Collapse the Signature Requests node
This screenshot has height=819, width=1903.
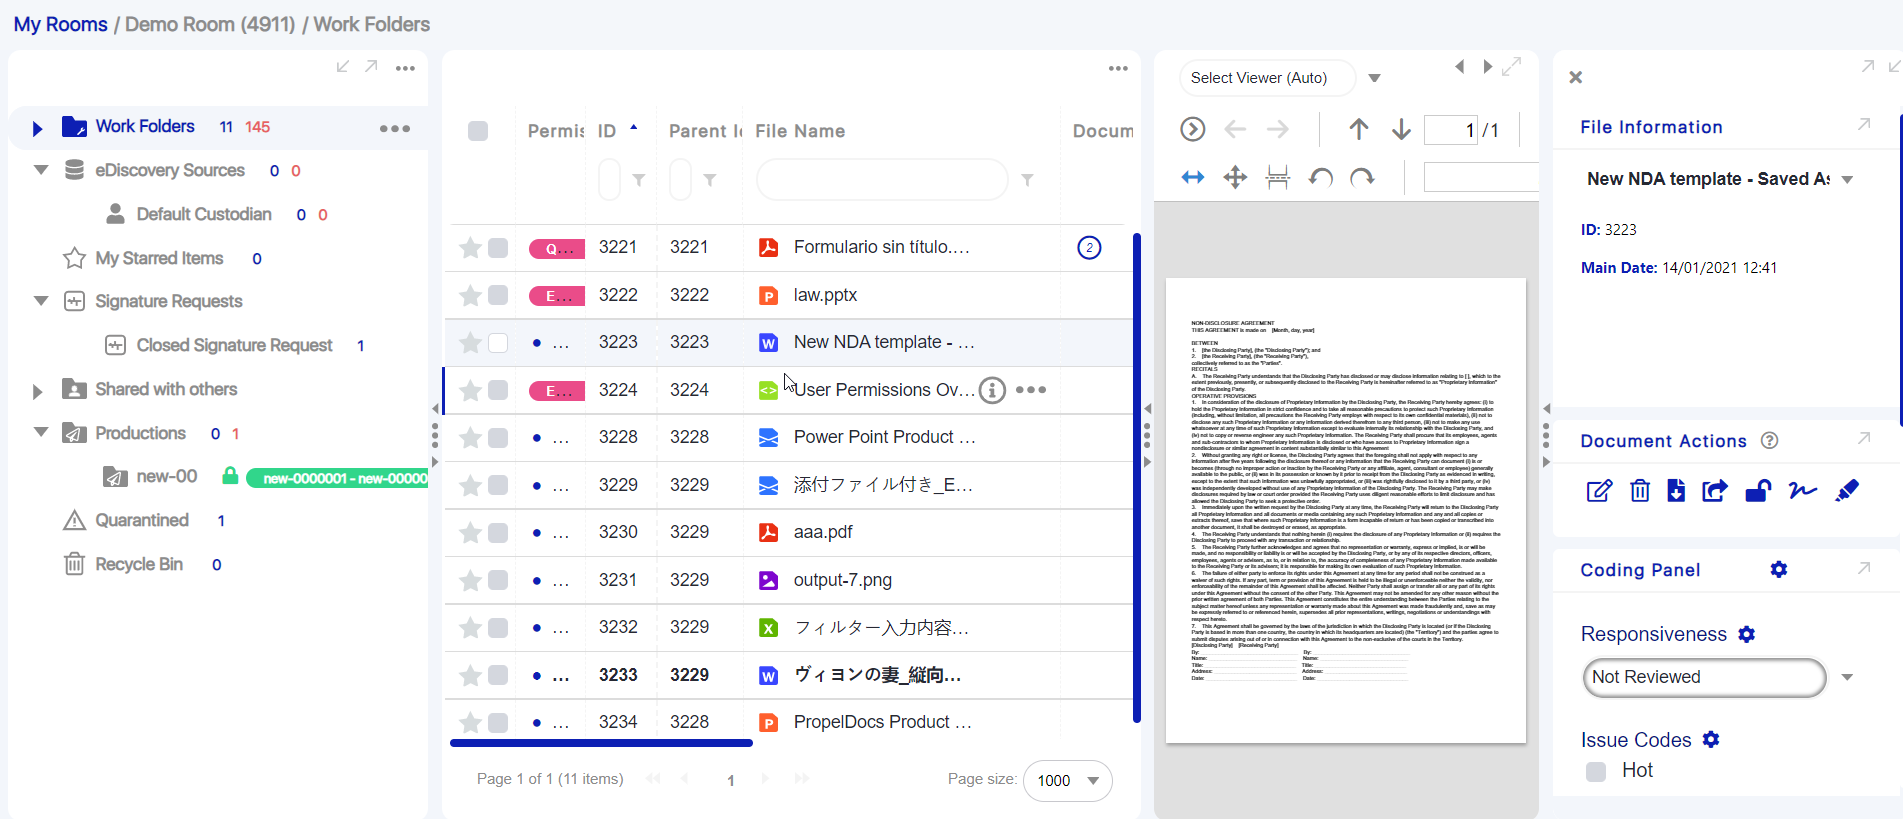click(x=41, y=301)
